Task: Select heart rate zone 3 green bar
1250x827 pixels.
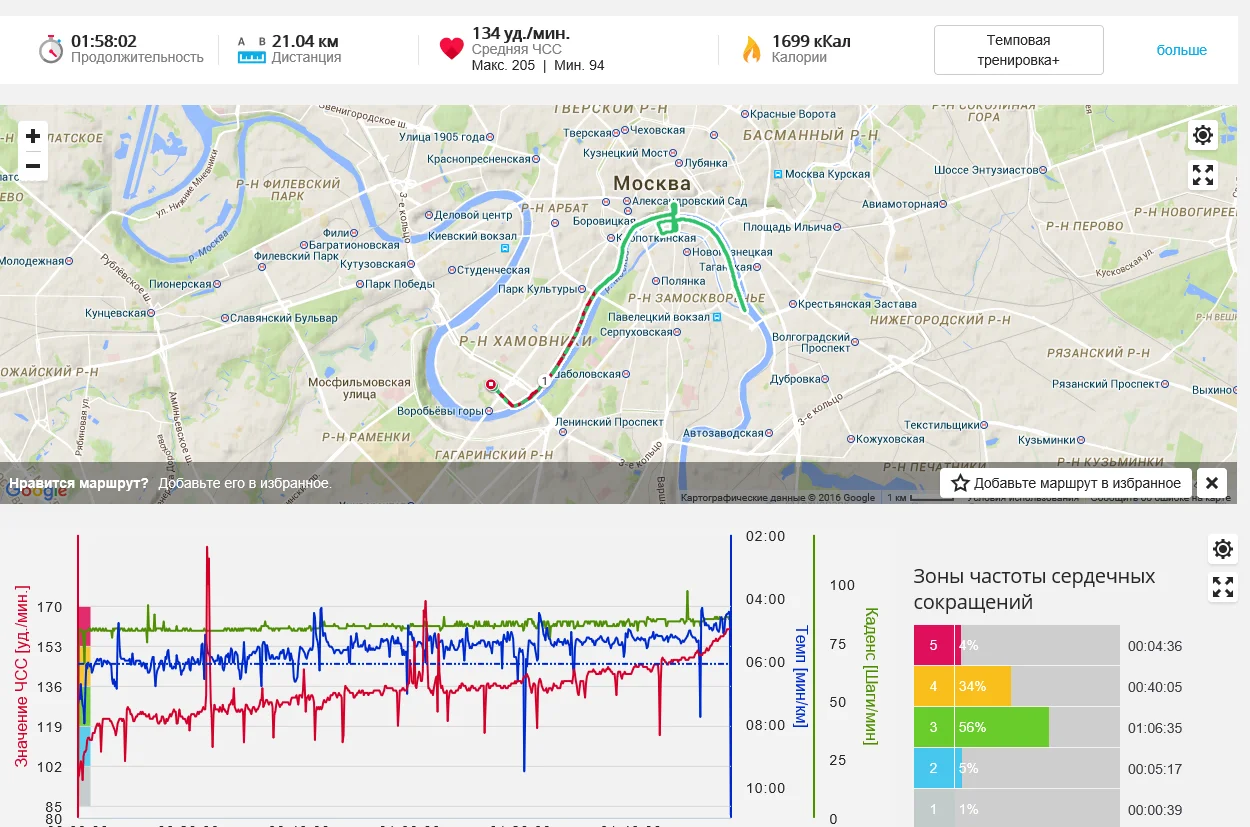Action: tap(981, 727)
